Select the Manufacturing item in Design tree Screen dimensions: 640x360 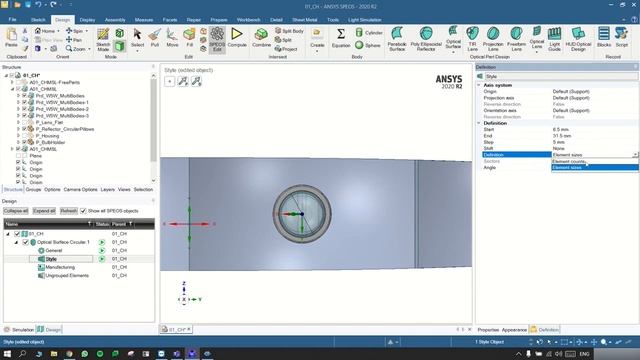tap(60, 267)
